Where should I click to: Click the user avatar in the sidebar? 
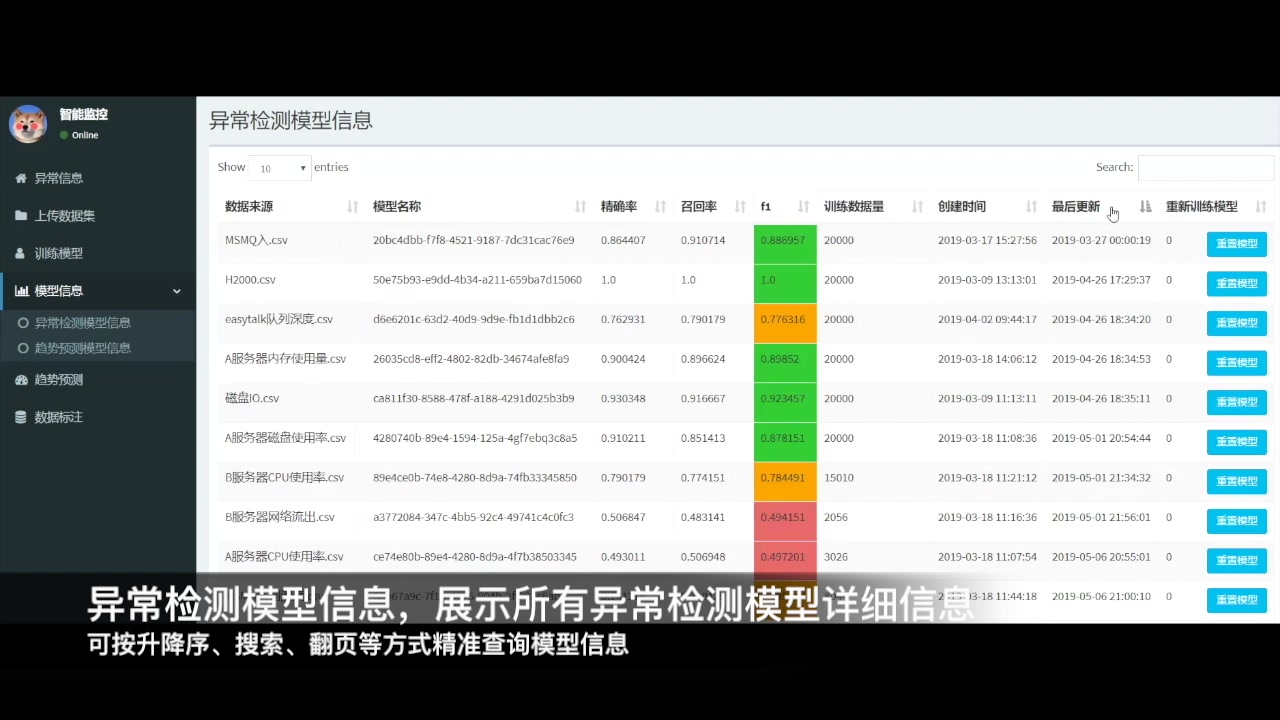coord(28,123)
